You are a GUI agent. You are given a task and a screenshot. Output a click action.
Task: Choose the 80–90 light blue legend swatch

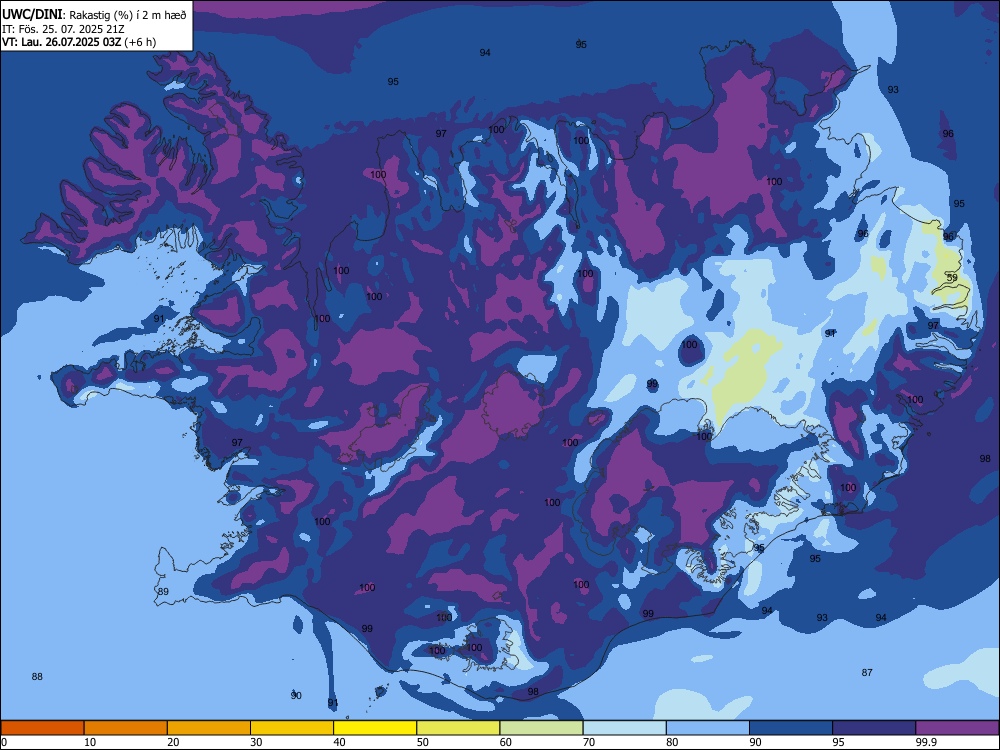pos(708,728)
